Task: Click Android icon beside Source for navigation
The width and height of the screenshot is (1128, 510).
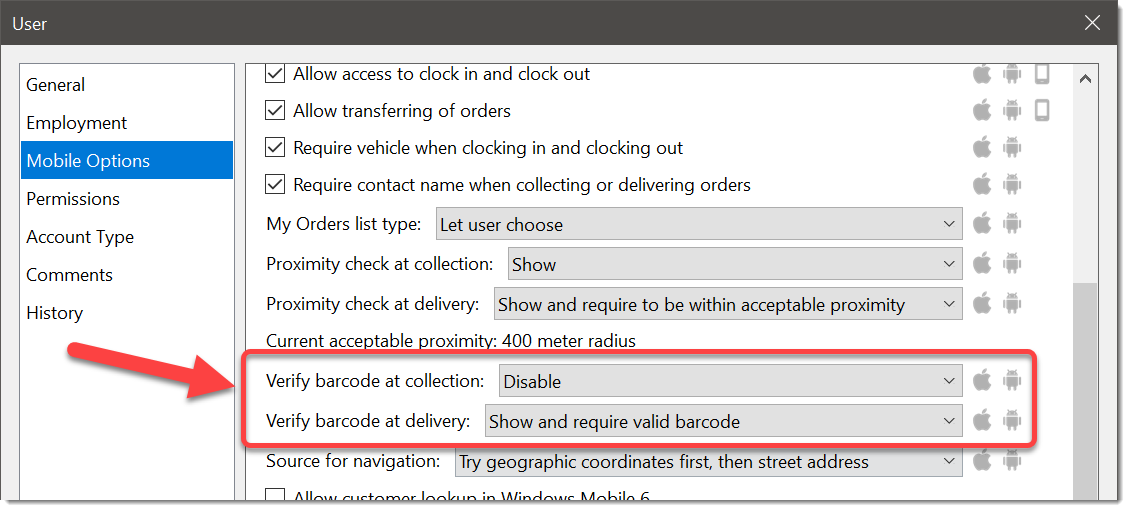Action: 1012,461
